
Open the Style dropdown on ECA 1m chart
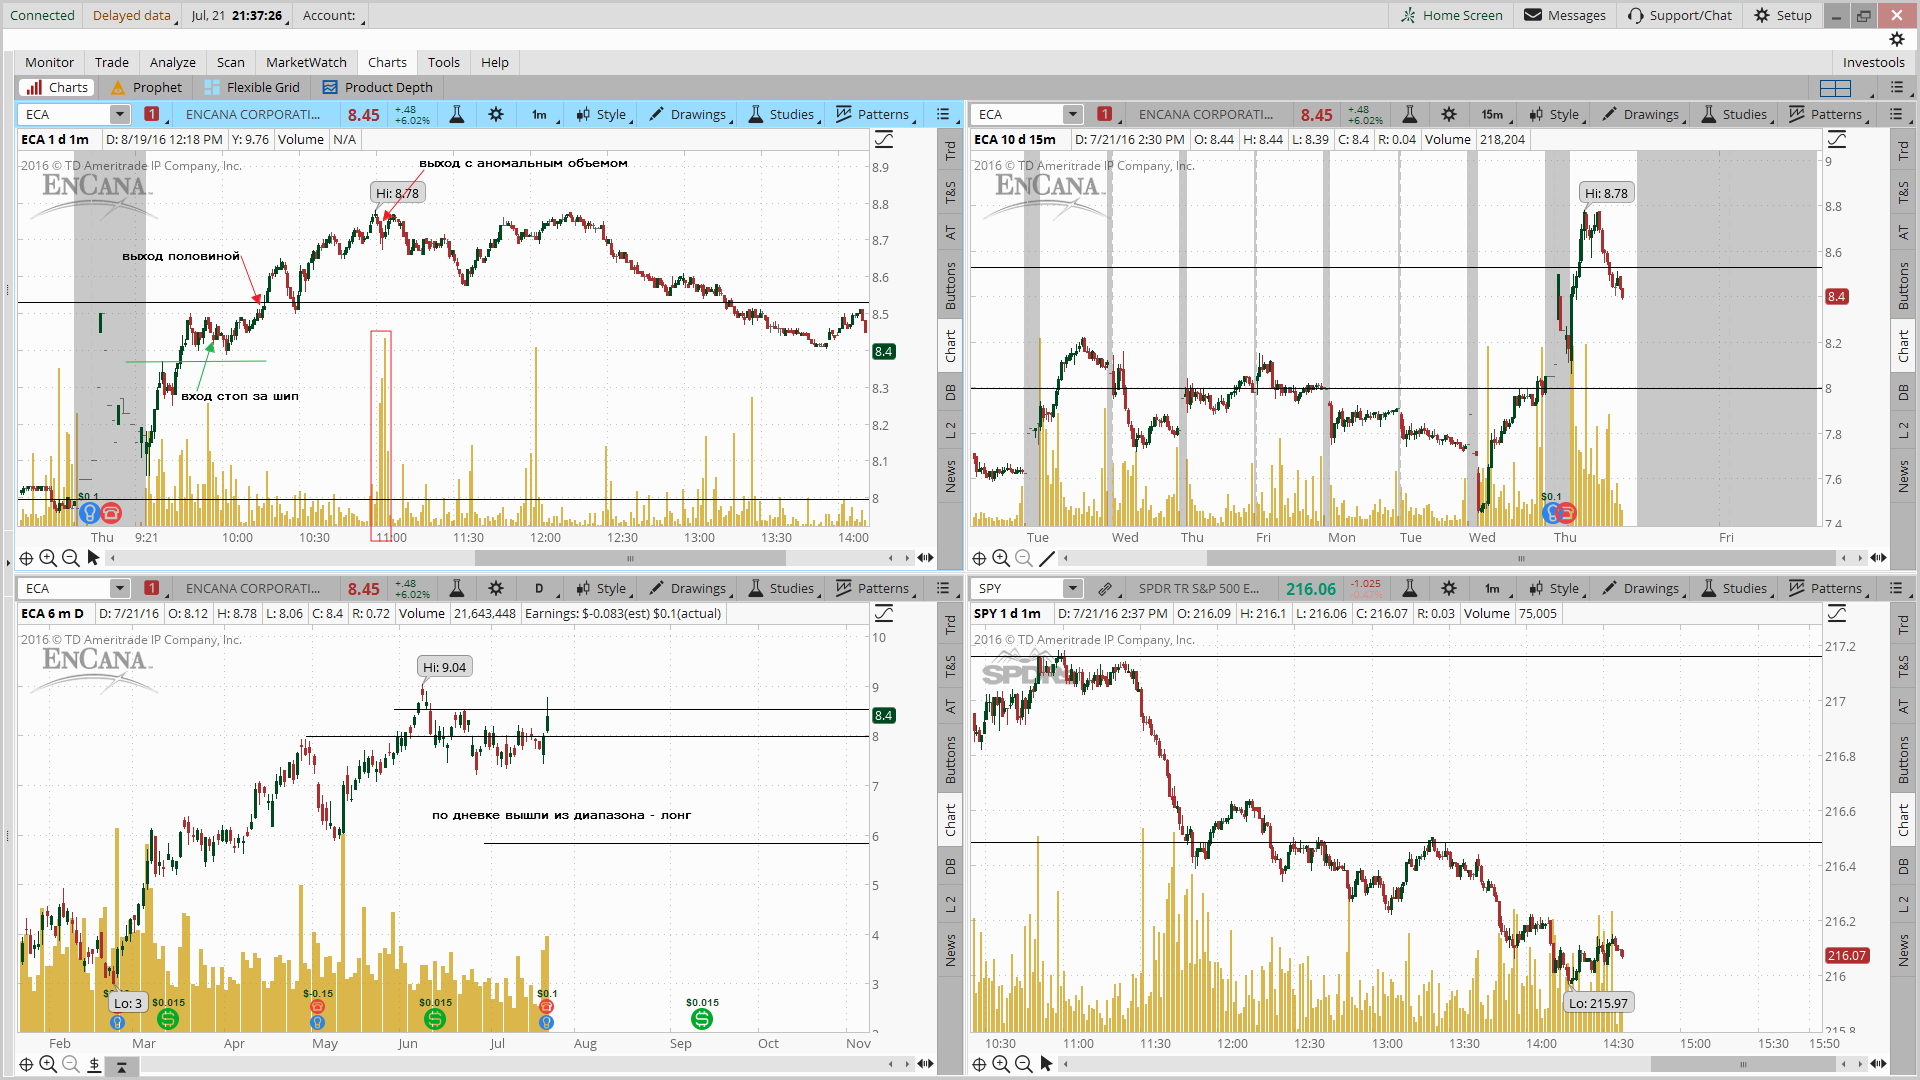(604, 114)
